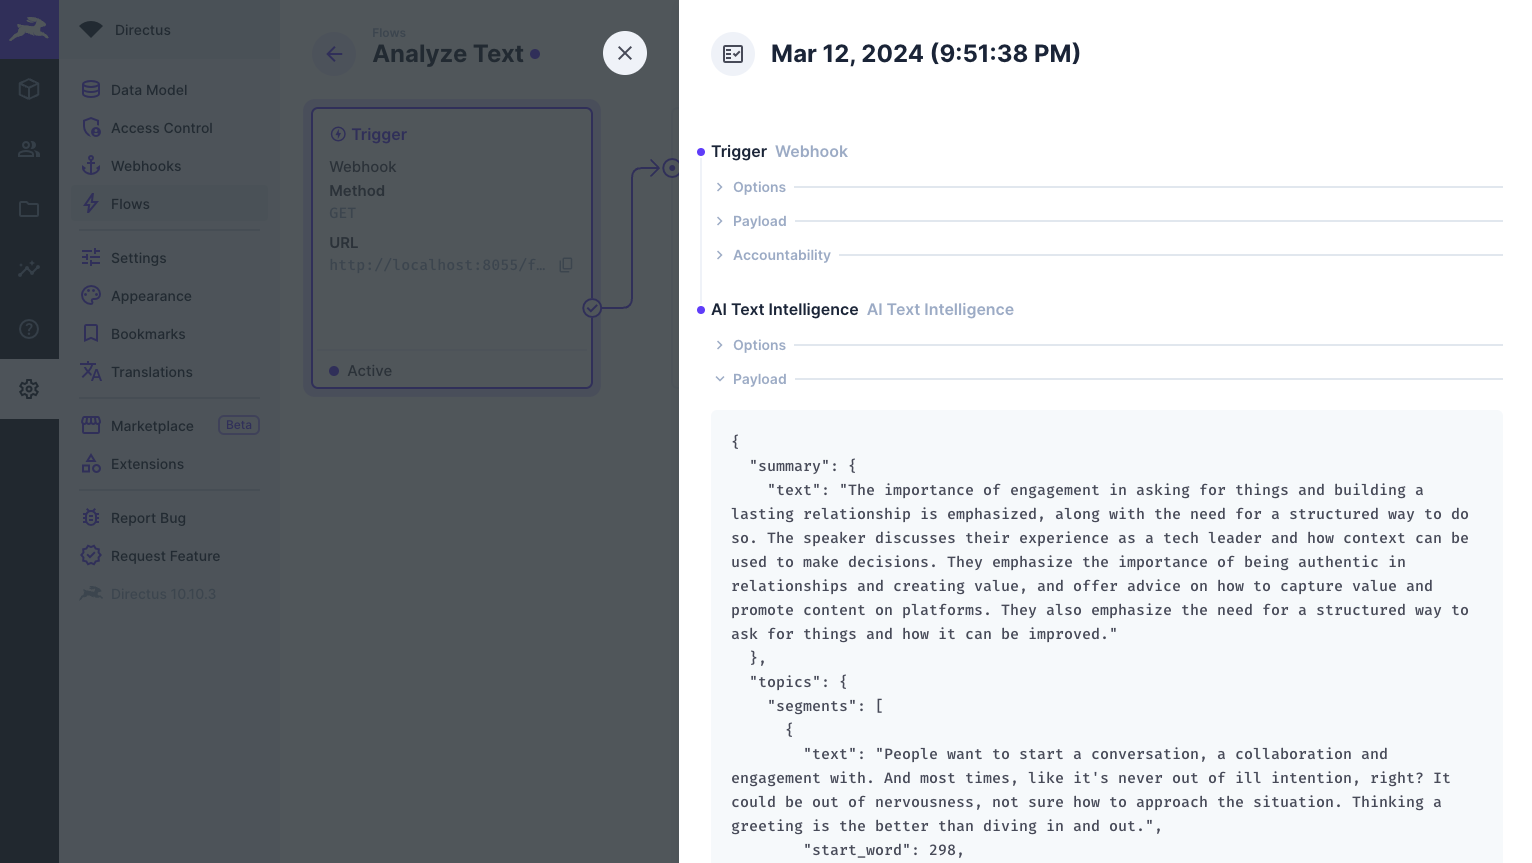Follow the Request Feature link
This screenshot has width=1532, height=863.
[x=170, y=555]
